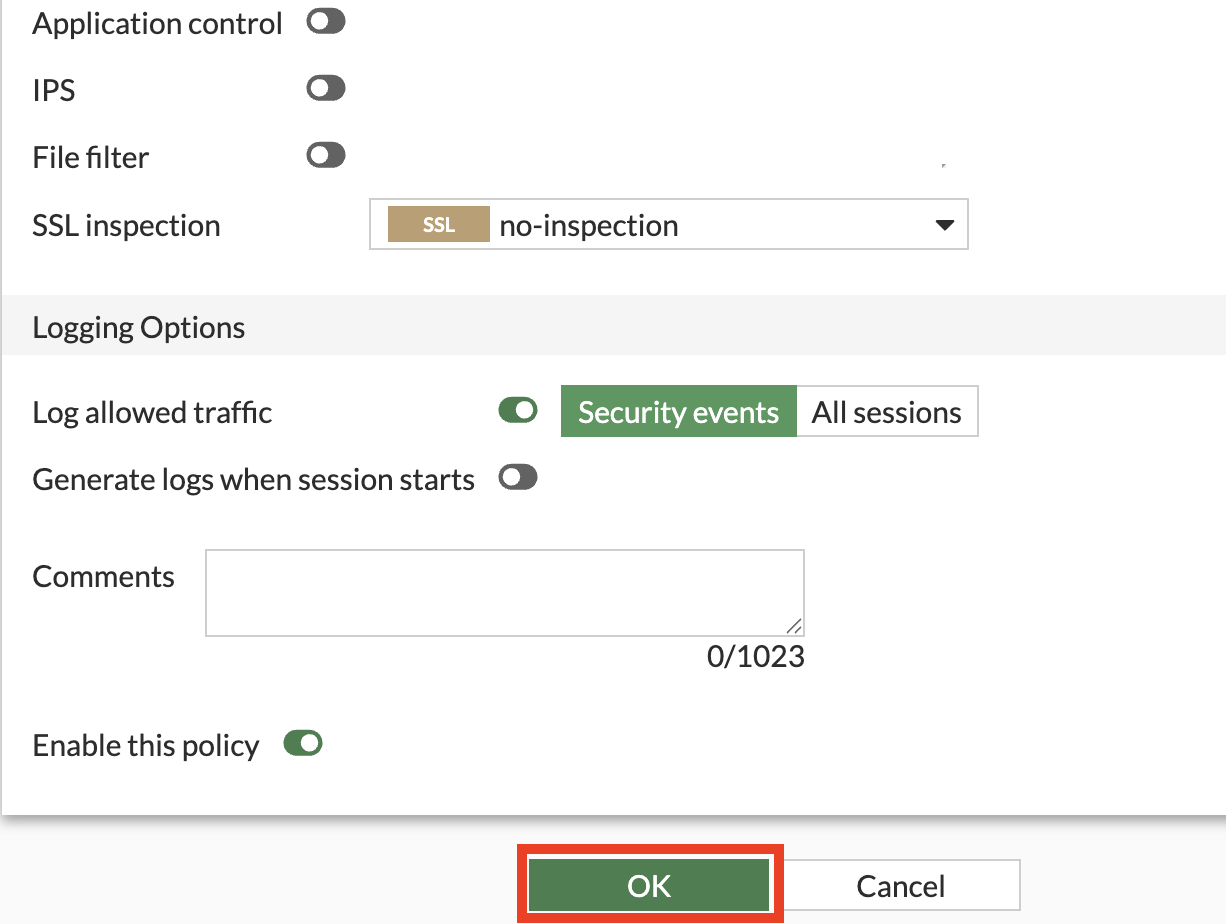Screen dimensions: 1226x924
Task: Toggle Generate logs when session starts
Action: pos(518,478)
